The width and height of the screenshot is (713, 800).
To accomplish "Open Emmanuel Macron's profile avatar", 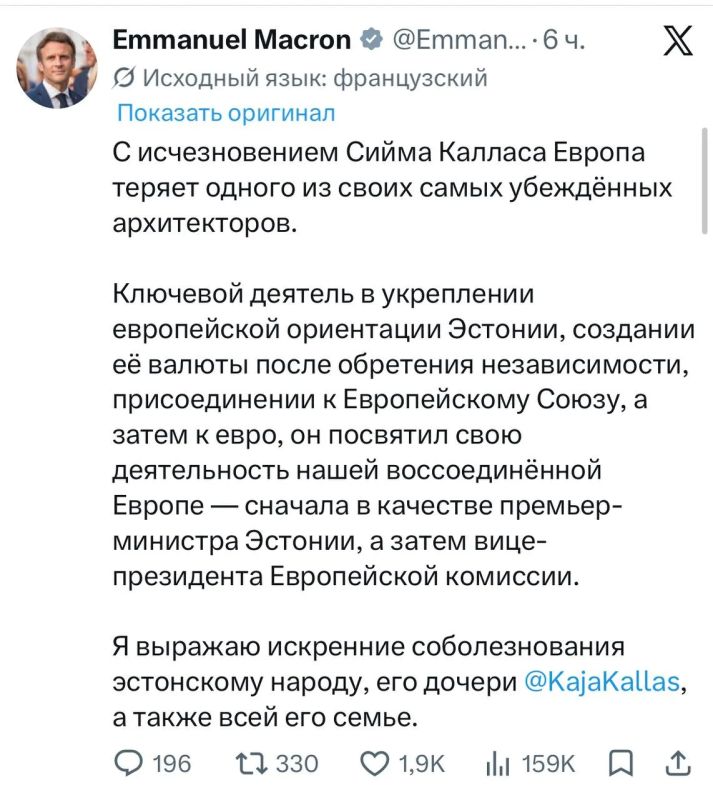I will point(57,68).
